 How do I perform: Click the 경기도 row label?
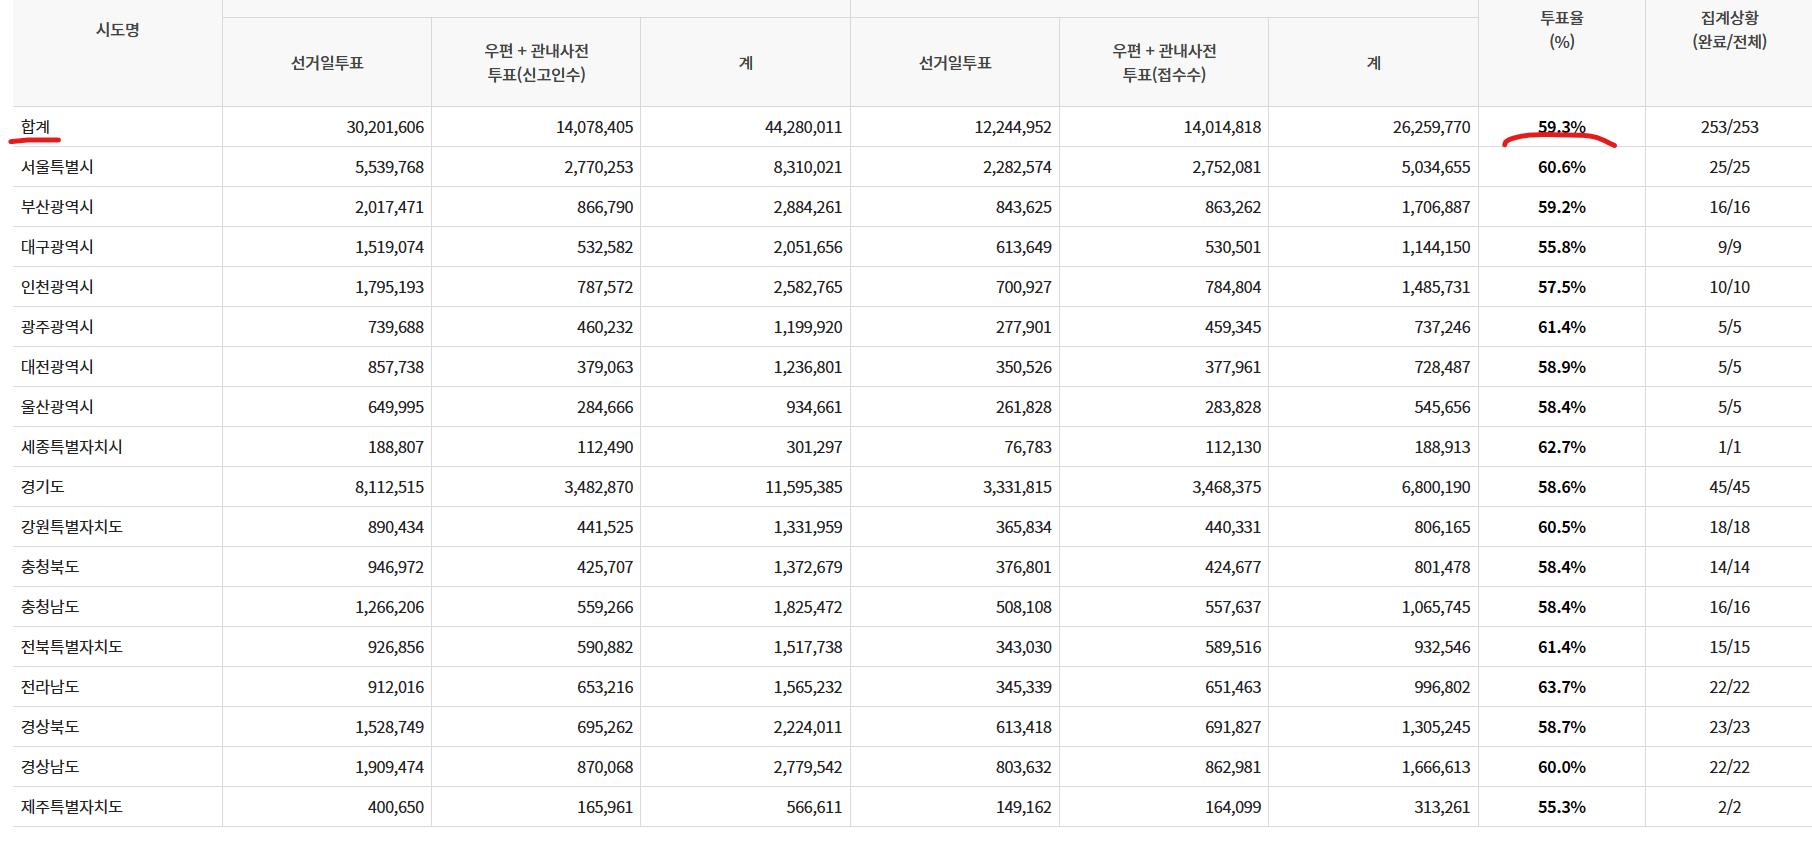coord(43,487)
